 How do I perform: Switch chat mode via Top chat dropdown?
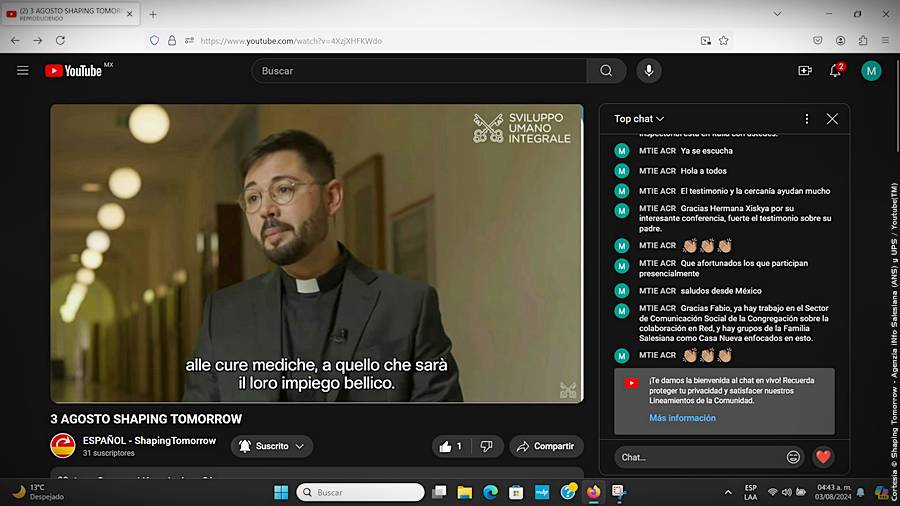[639, 119]
